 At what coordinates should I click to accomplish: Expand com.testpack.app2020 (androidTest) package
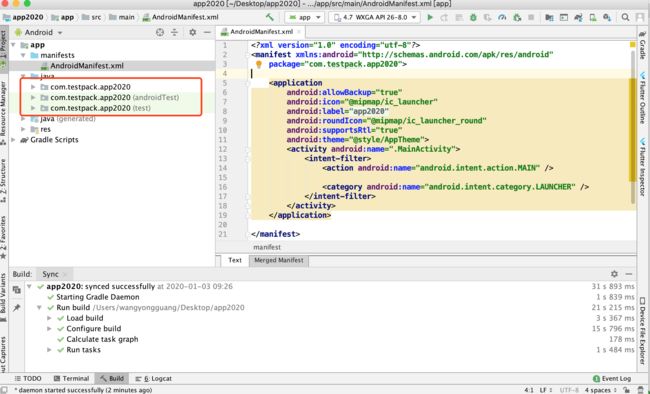(33, 97)
